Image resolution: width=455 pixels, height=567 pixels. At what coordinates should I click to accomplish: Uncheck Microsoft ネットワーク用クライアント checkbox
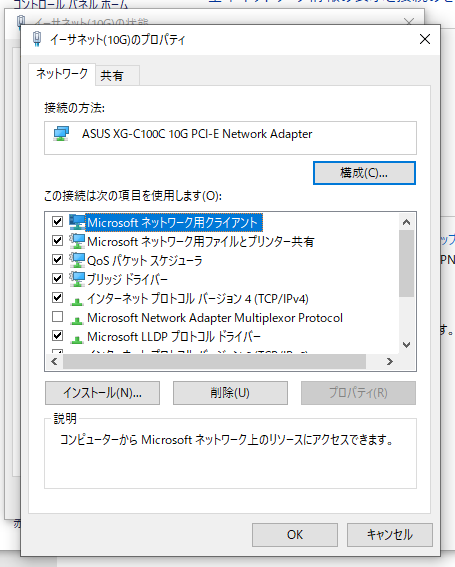click(x=58, y=221)
